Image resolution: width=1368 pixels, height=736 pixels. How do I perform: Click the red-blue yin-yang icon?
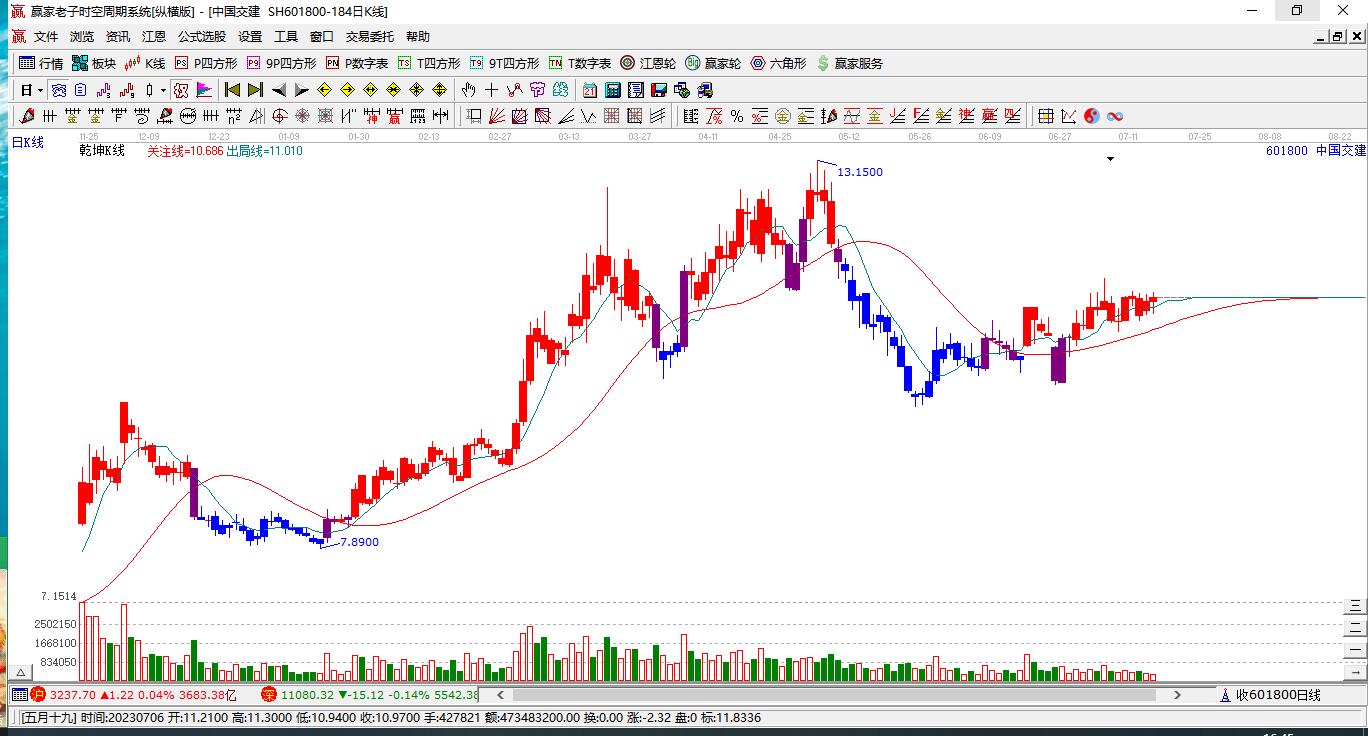point(1092,116)
